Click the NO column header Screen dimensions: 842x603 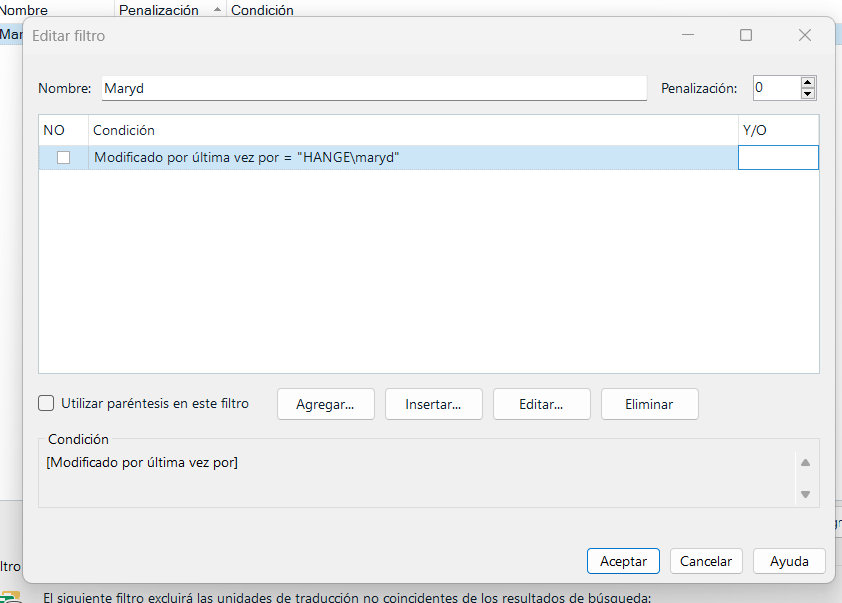50,130
